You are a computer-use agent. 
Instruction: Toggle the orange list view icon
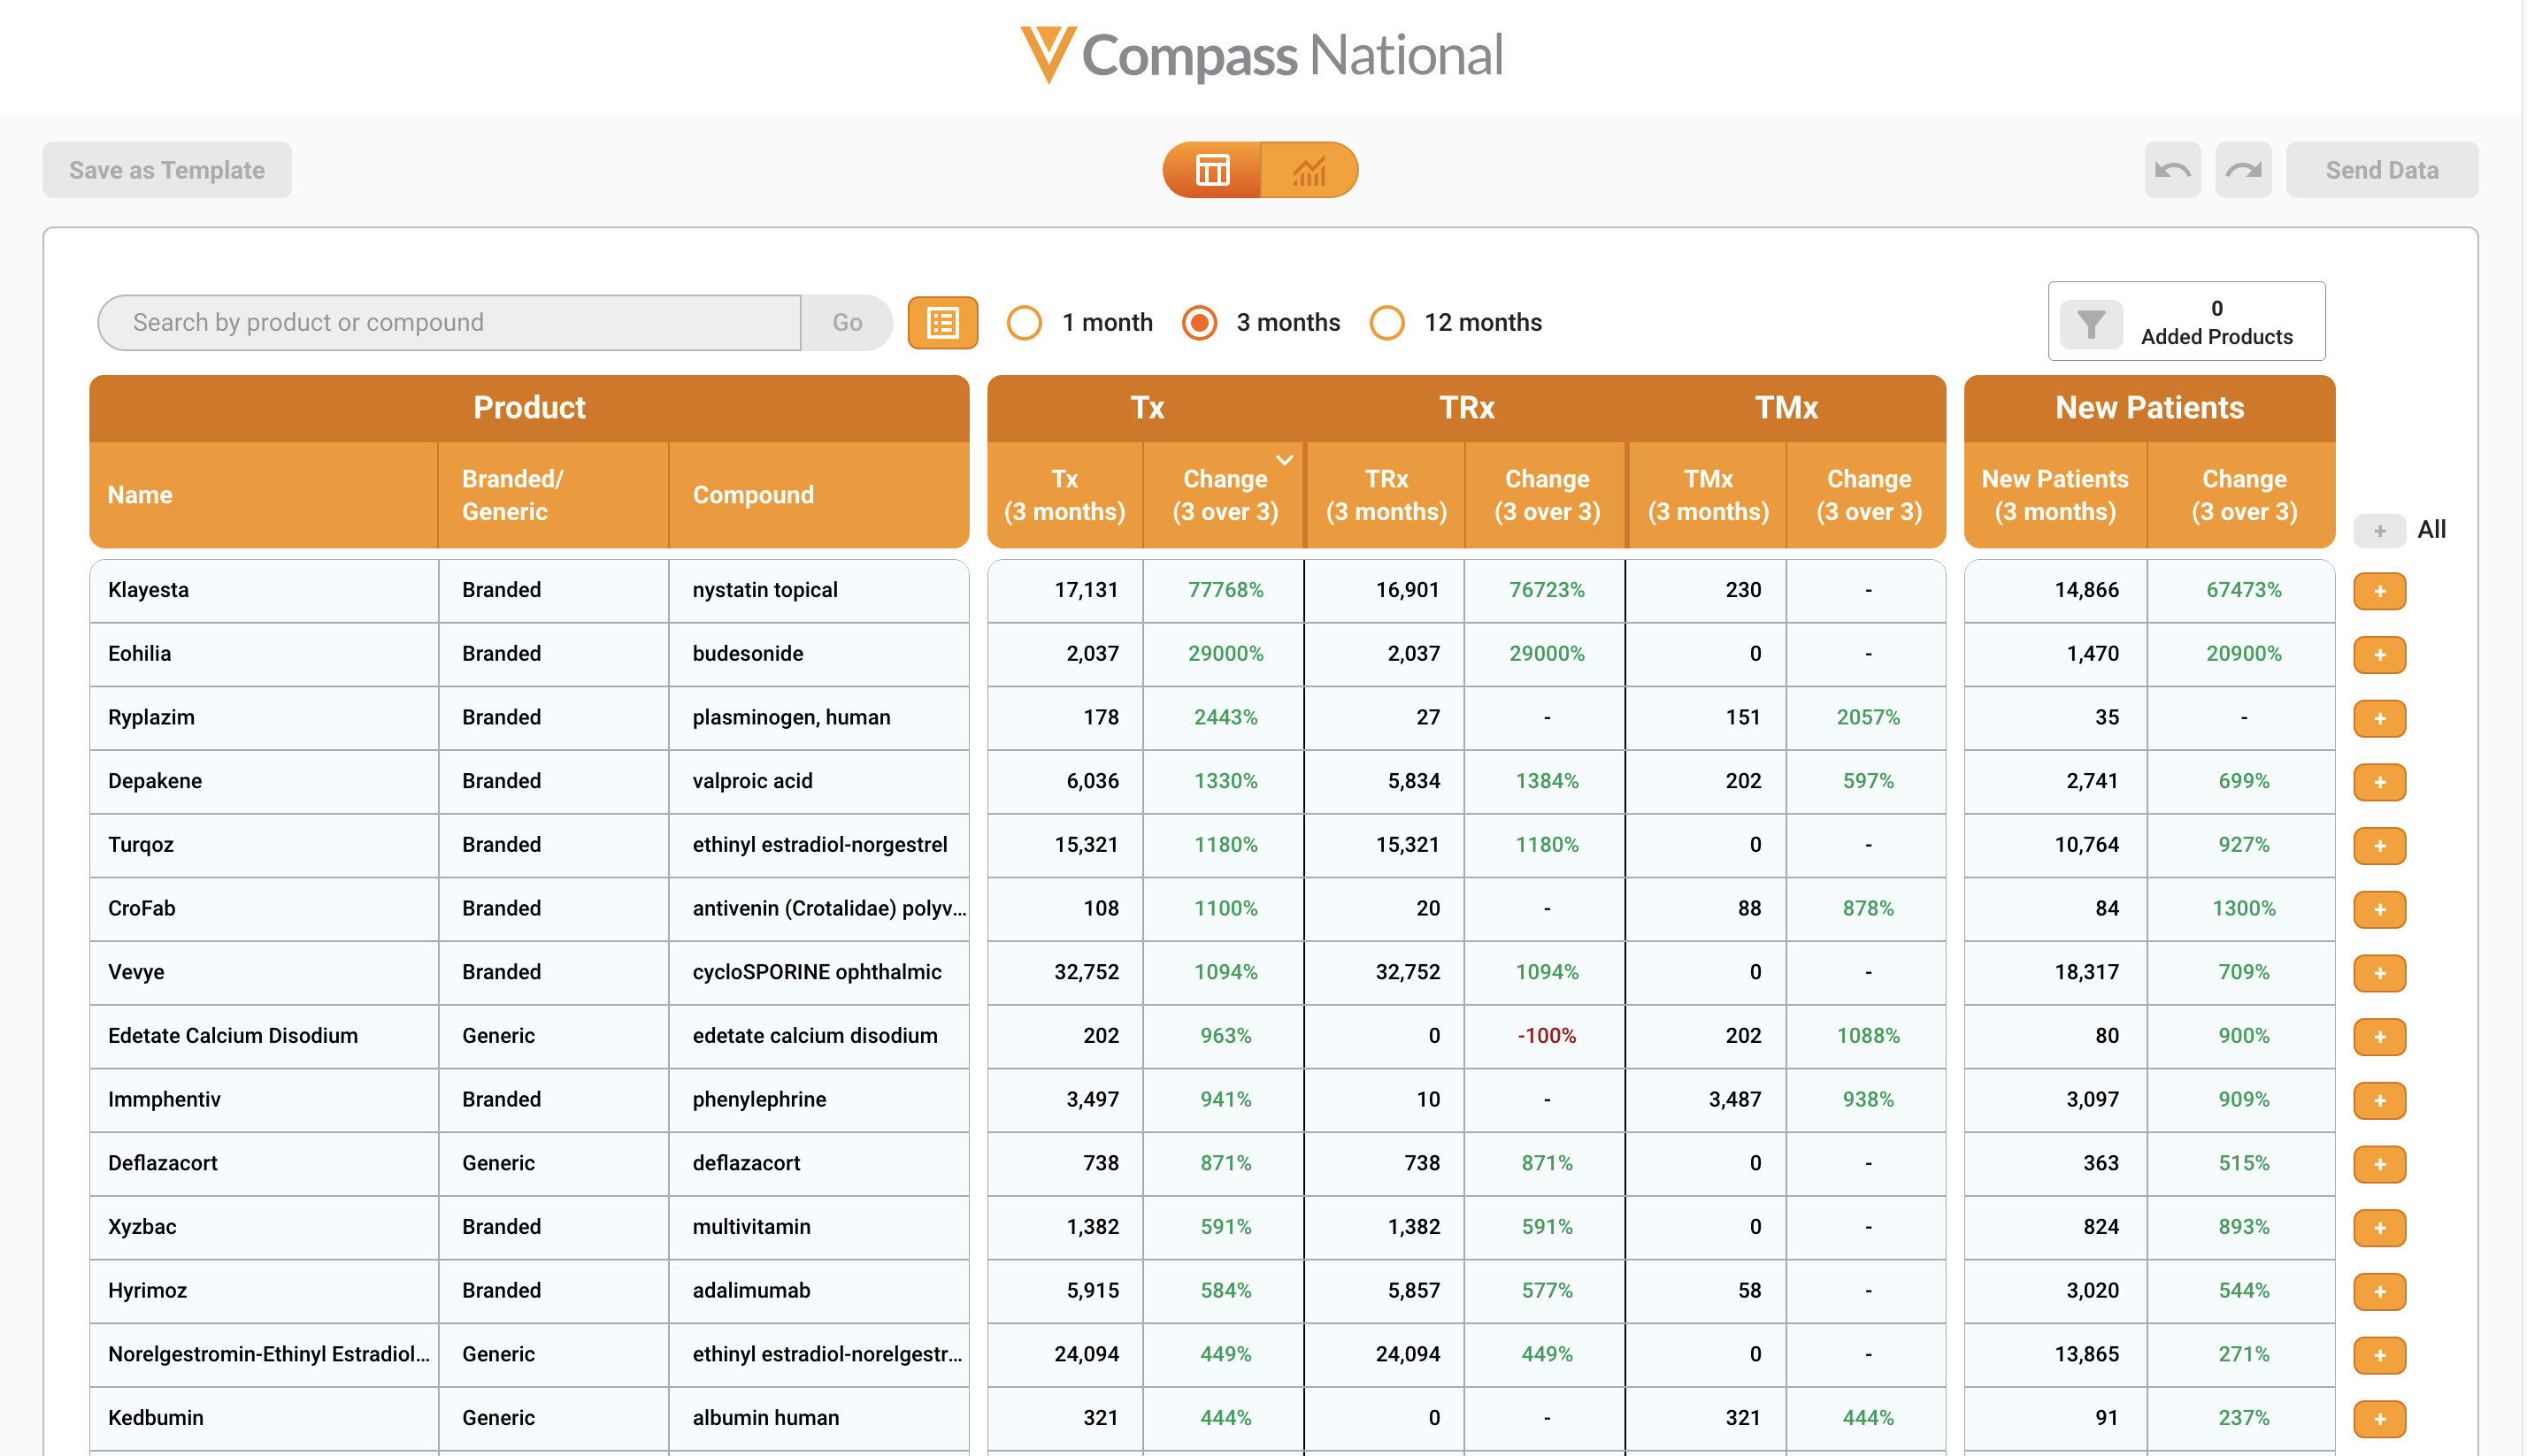pyautogui.click(x=942, y=323)
